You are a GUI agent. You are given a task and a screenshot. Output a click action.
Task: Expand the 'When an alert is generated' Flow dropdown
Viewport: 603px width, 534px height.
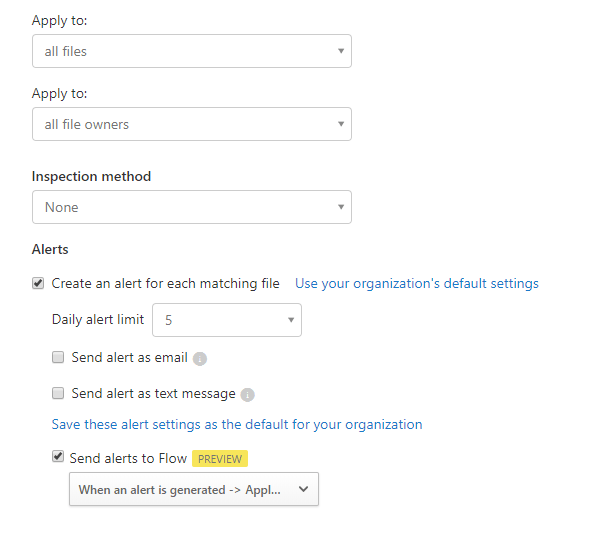(193, 490)
